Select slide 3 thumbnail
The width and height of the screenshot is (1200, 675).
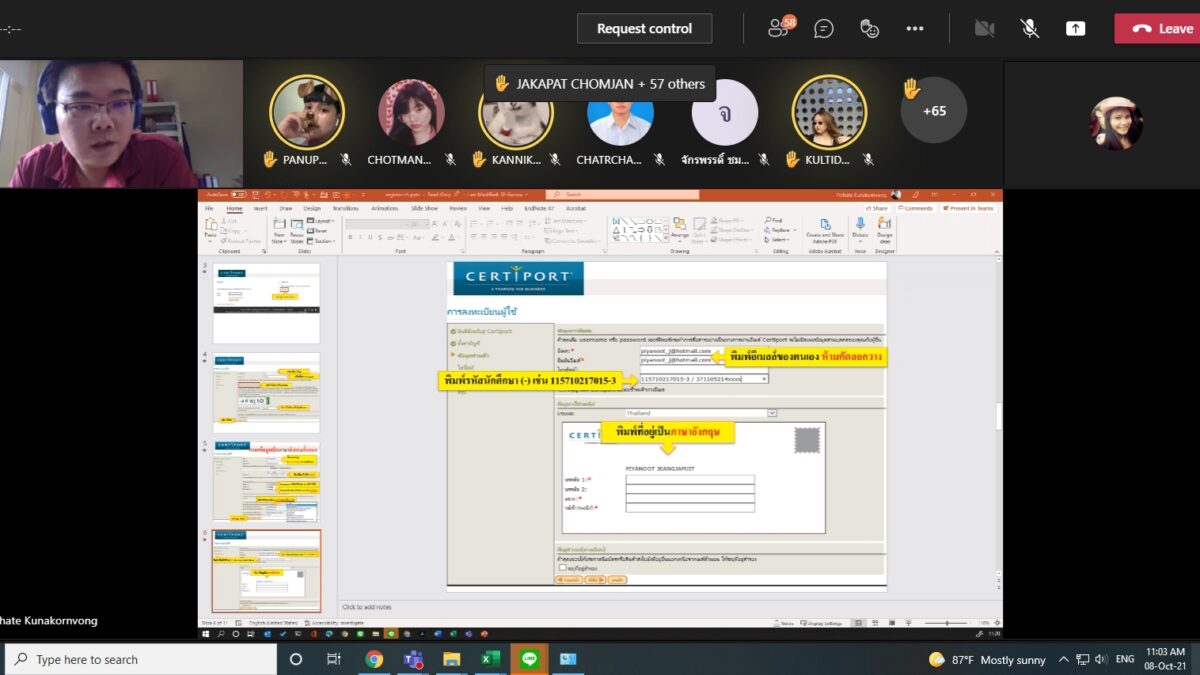tap(266, 306)
